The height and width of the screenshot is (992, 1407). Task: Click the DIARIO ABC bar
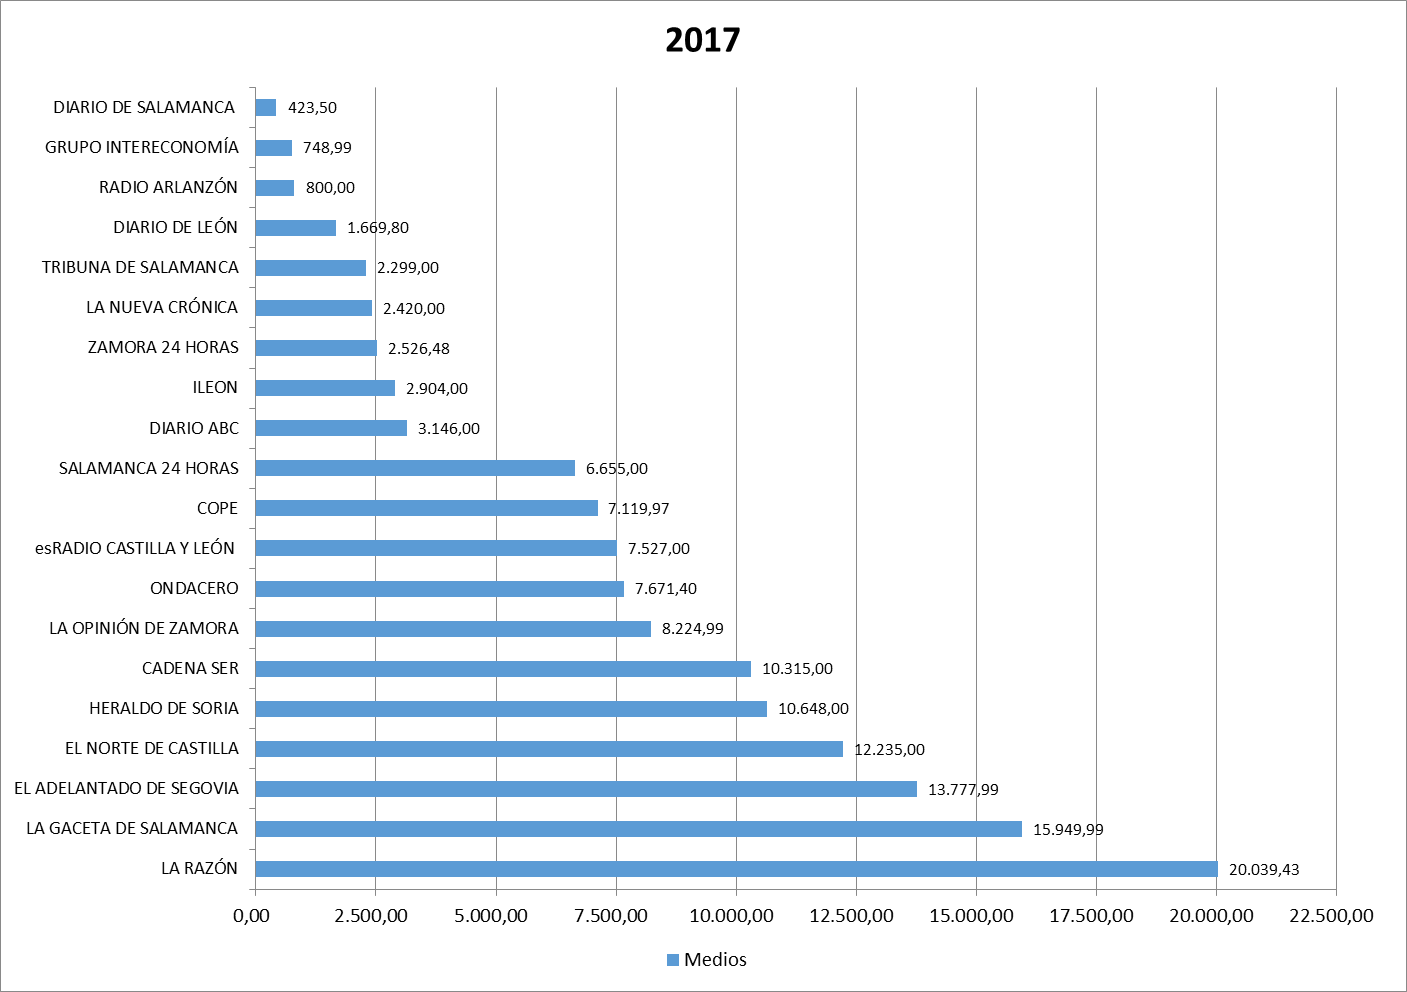tap(331, 428)
